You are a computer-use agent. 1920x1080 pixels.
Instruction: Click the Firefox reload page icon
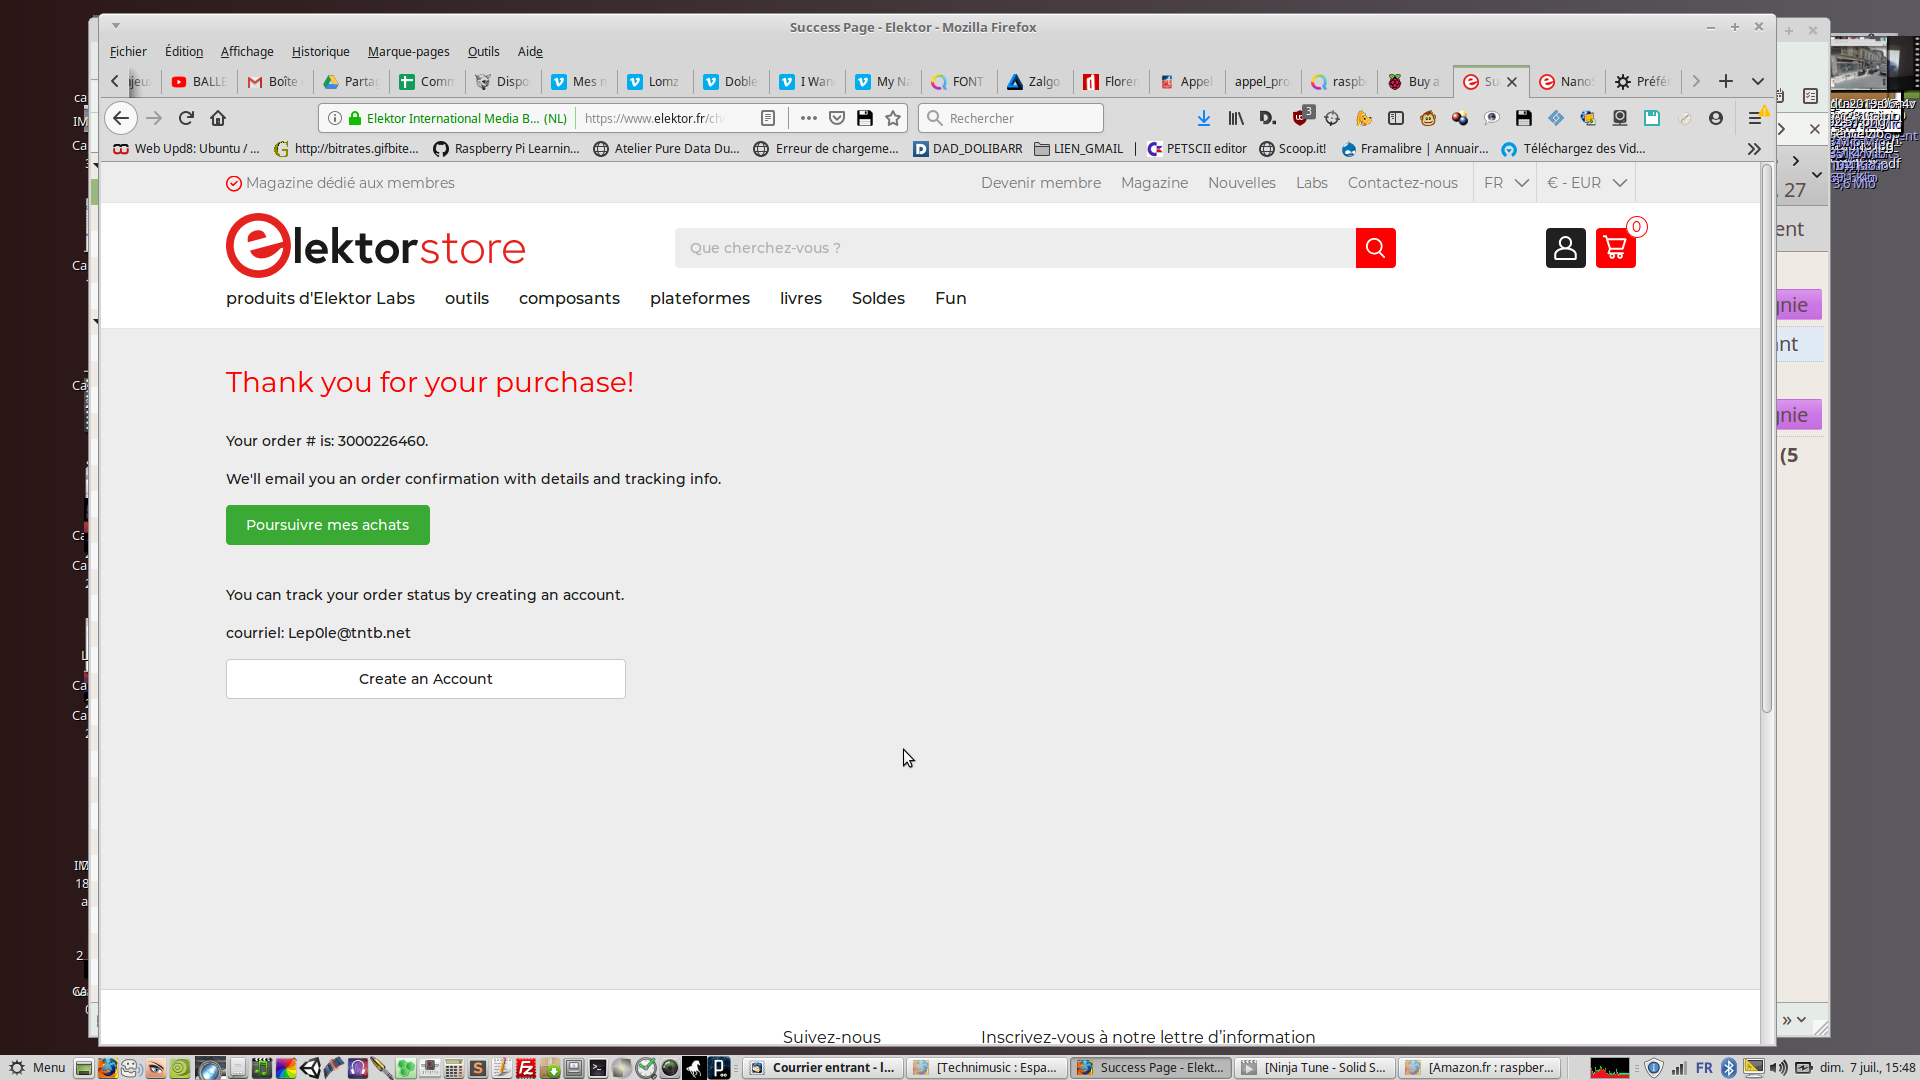(x=186, y=118)
